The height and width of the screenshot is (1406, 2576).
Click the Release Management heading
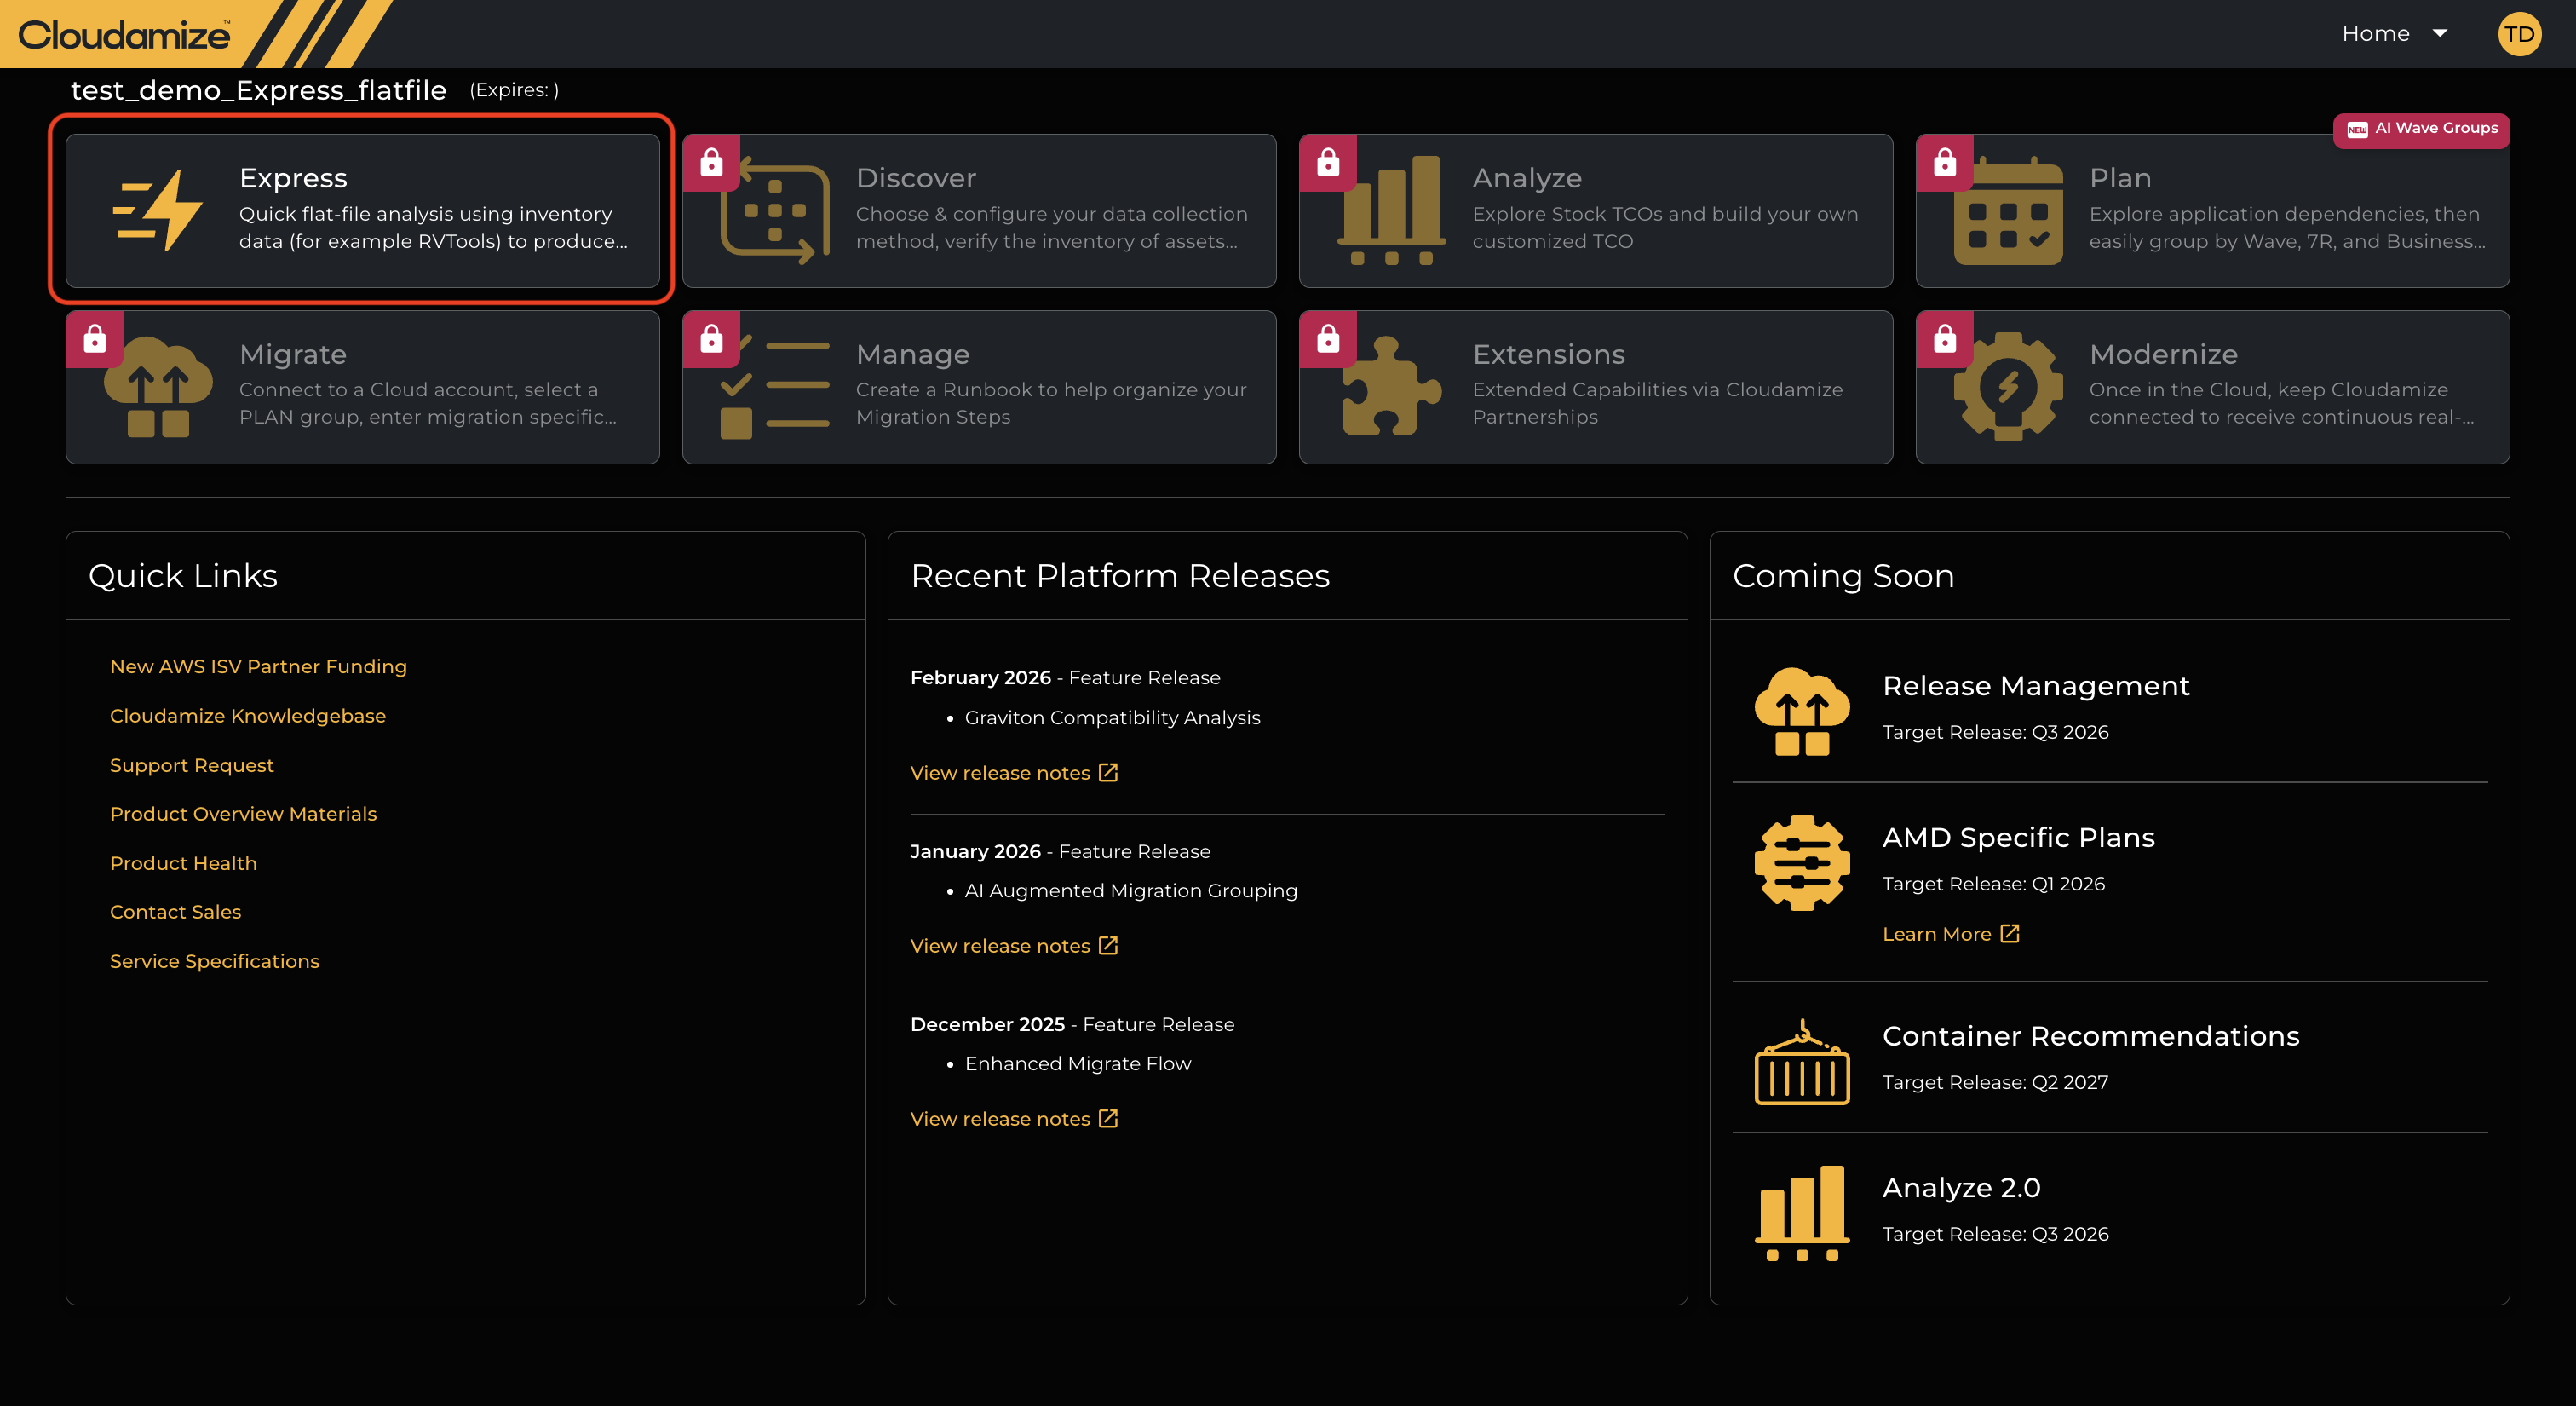2036,686
